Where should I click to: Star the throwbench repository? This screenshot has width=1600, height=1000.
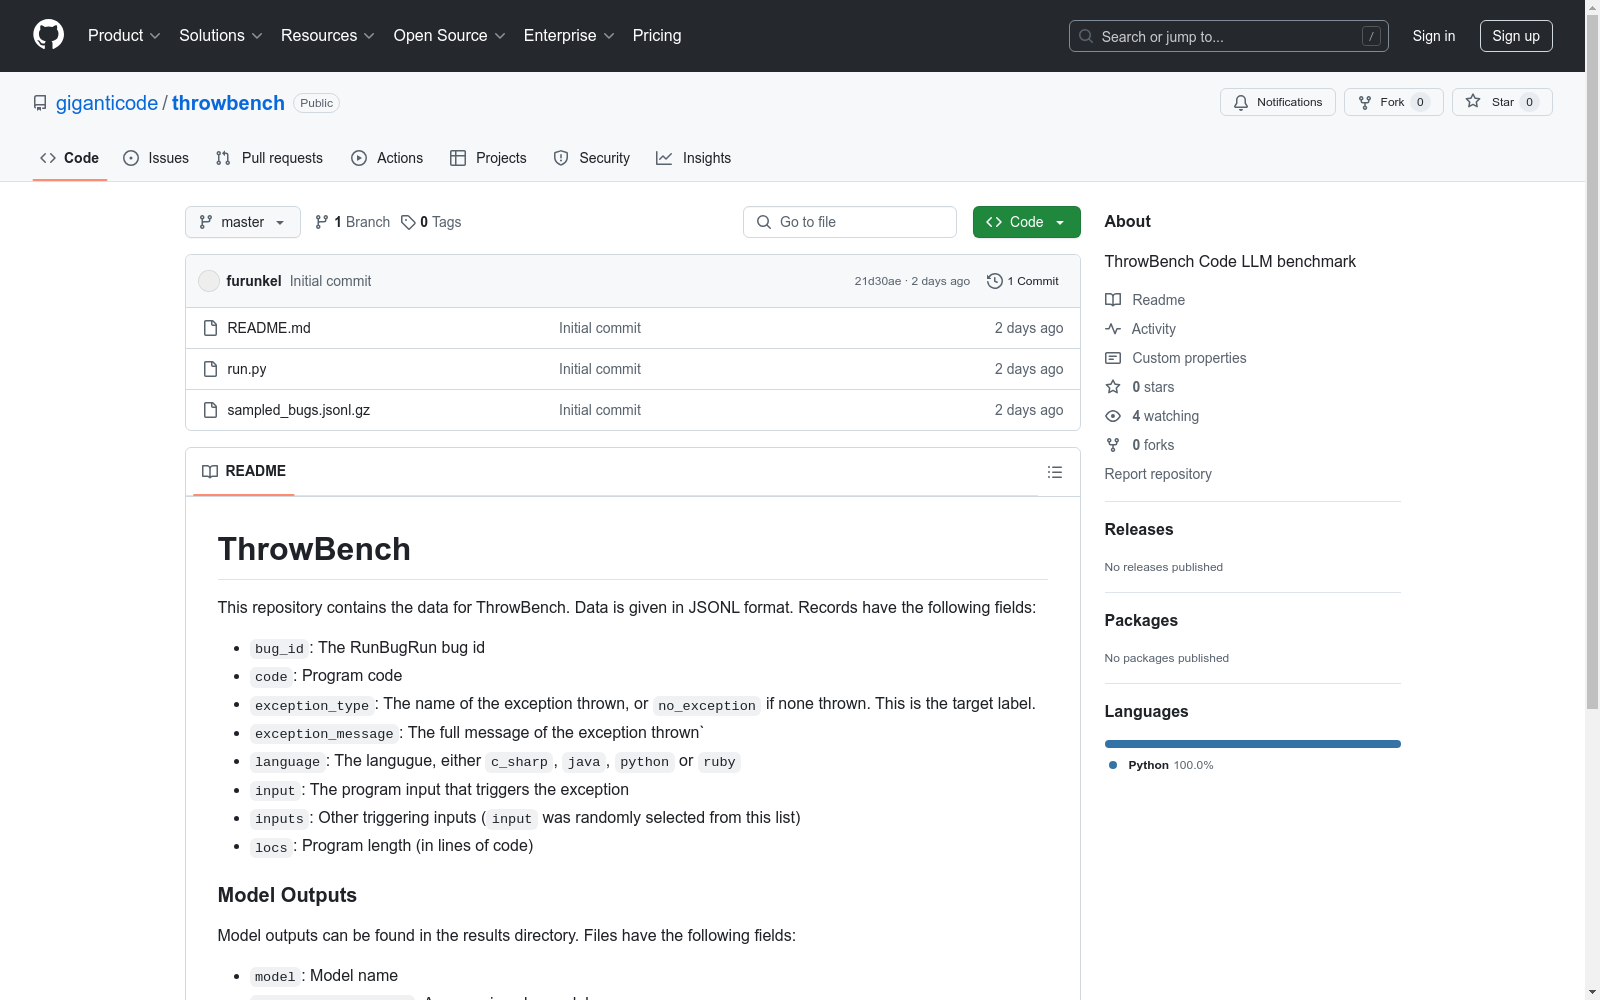(1502, 102)
